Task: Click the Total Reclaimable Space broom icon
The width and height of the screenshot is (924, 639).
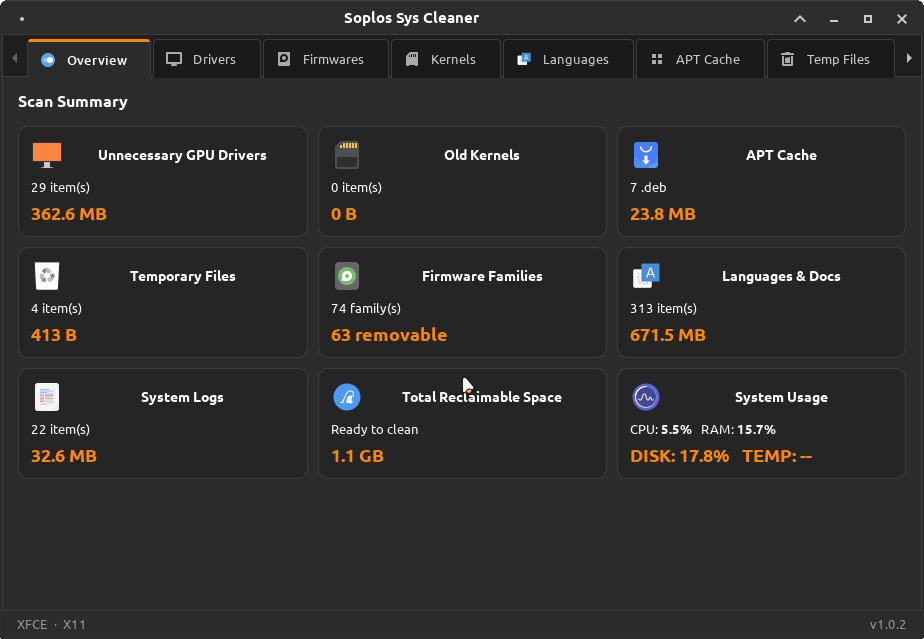Action: 347,397
